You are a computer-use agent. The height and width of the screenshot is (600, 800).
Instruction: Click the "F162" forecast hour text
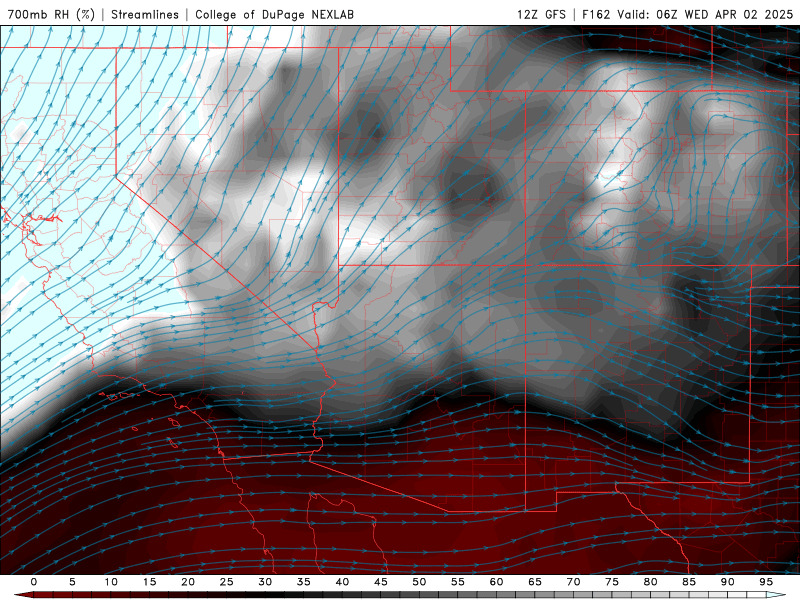point(596,14)
